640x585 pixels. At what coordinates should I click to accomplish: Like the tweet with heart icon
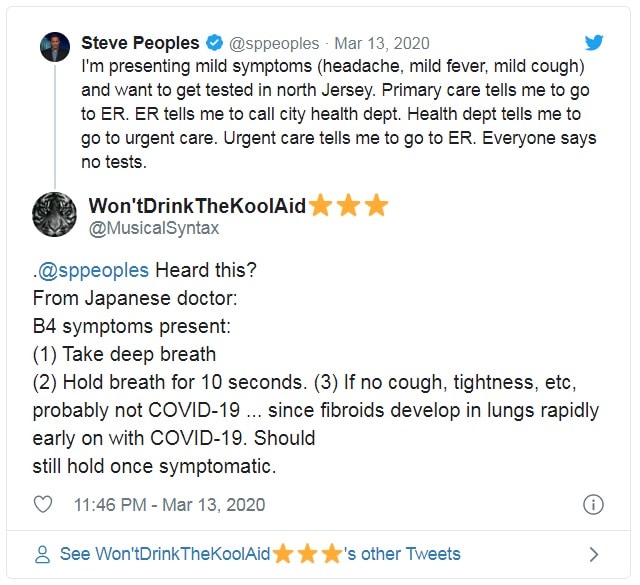point(43,504)
